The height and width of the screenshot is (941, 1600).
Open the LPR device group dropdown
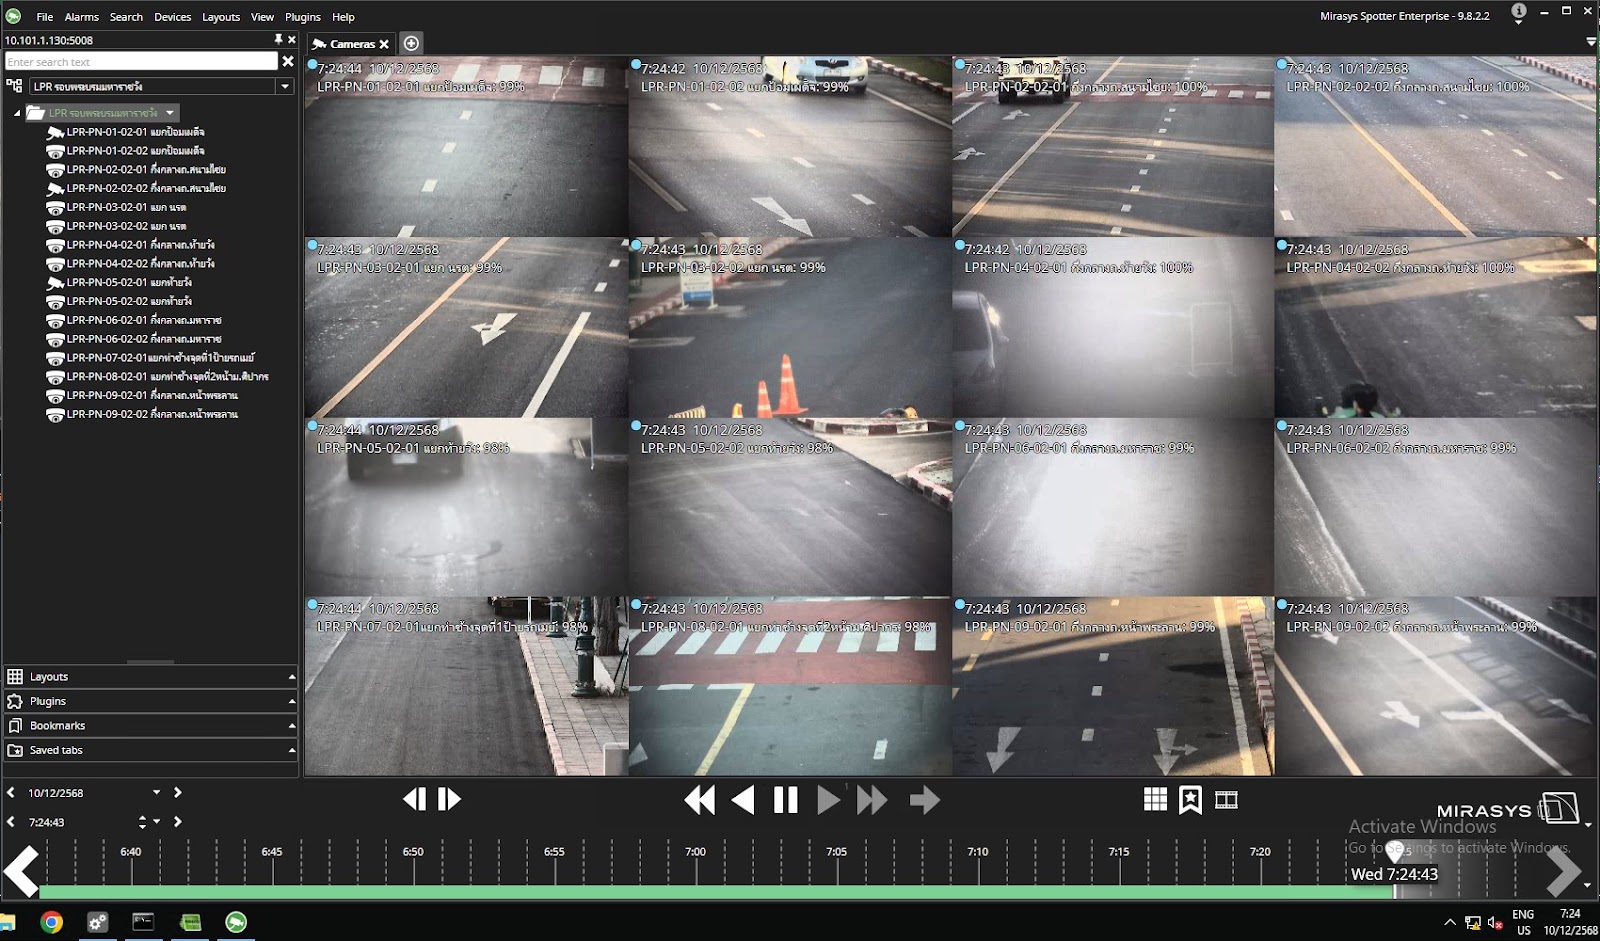coord(285,87)
